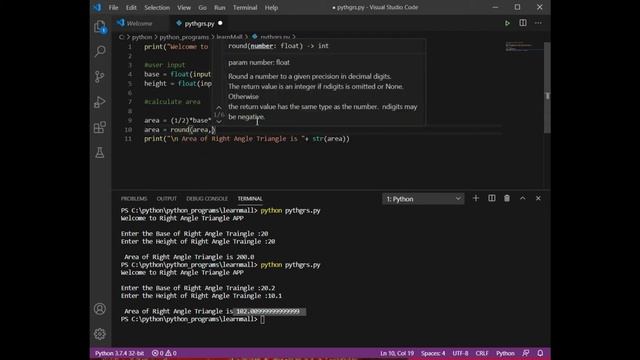The image size is (640, 360).
Task: Kill terminal with trash icon
Action: pyautogui.click(x=507, y=198)
